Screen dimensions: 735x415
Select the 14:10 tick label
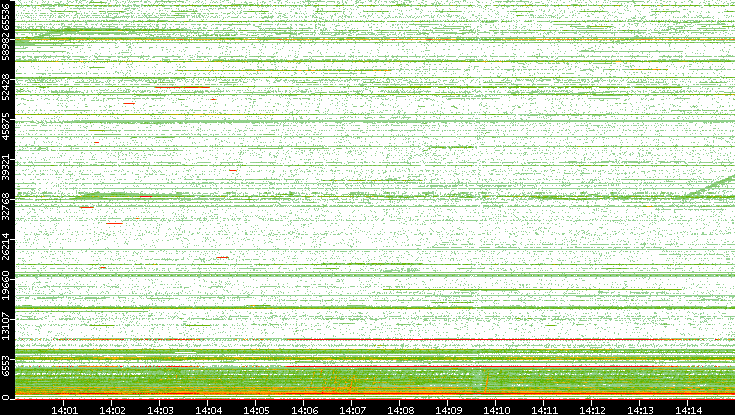(x=496, y=410)
